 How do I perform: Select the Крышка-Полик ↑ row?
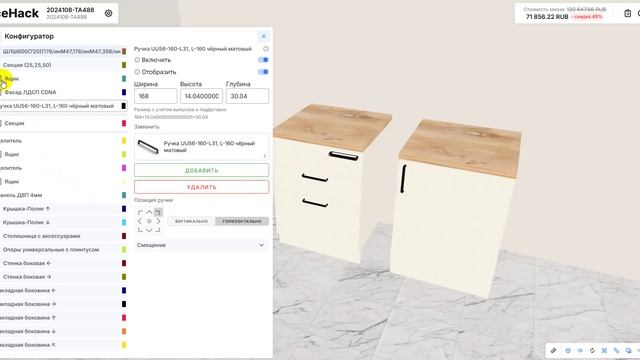[x=63, y=209]
